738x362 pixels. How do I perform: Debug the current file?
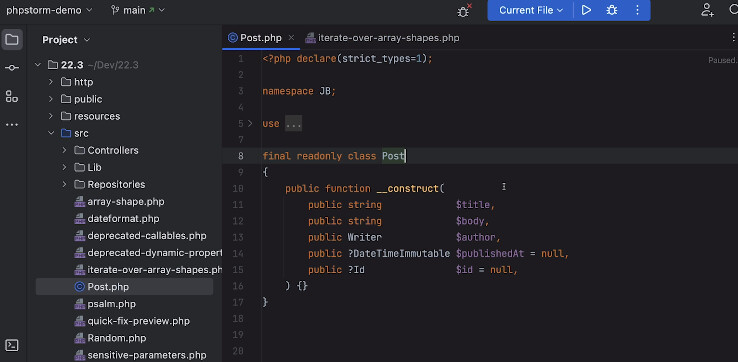pos(612,10)
